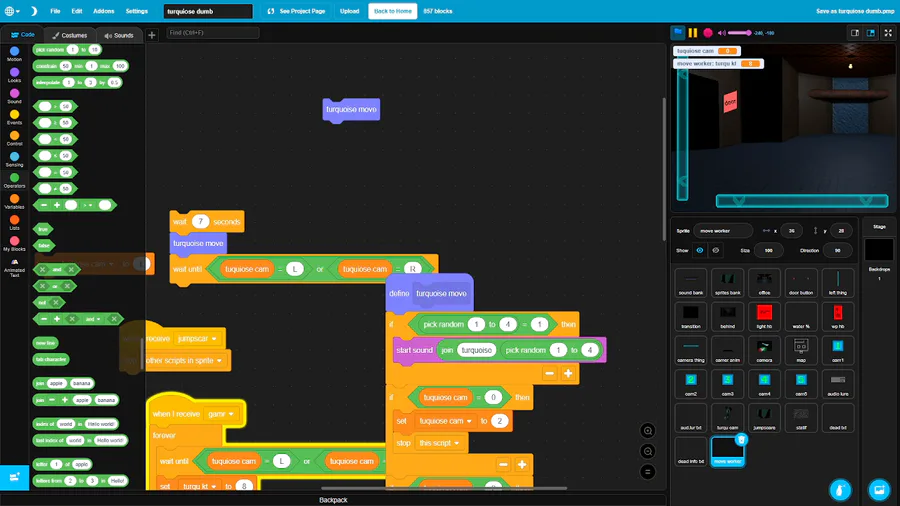The width and height of the screenshot is (900, 506).
Task: Open tuquiose cam variable dropdown in set block
Action: 445,421
